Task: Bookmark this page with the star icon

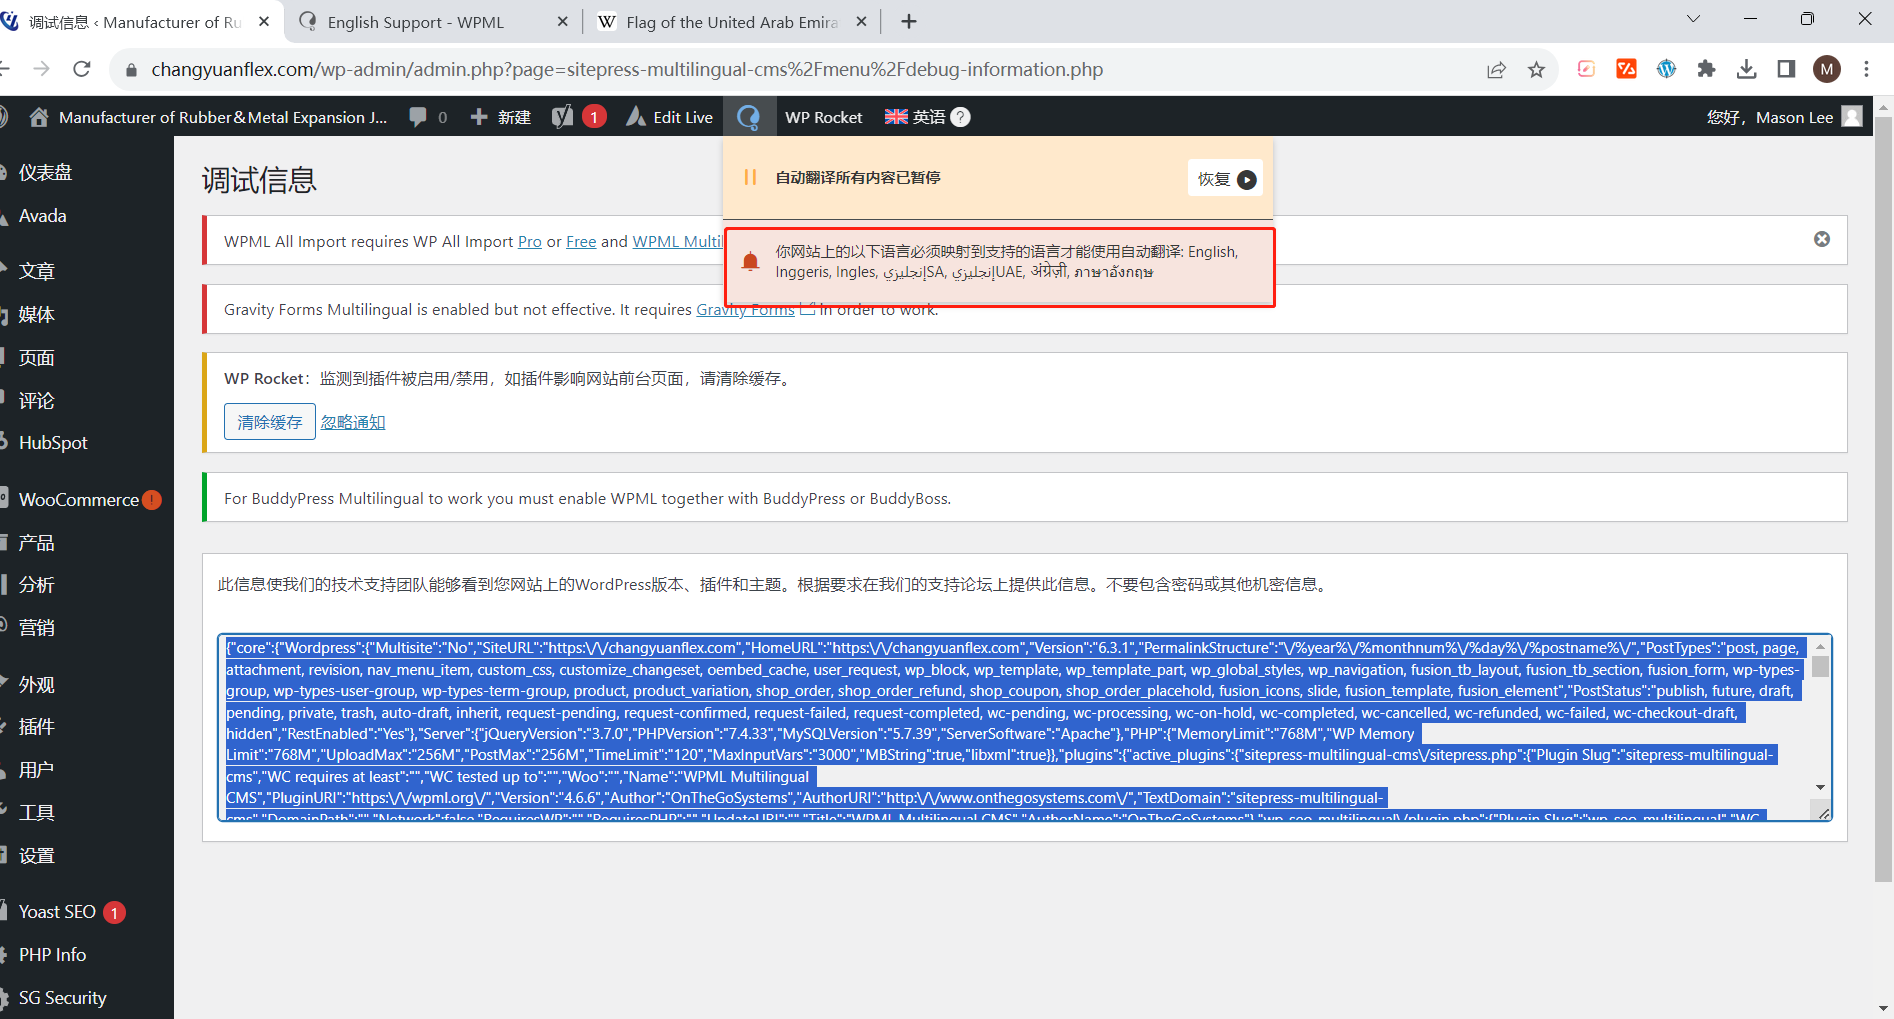Action: (x=1536, y=69)
